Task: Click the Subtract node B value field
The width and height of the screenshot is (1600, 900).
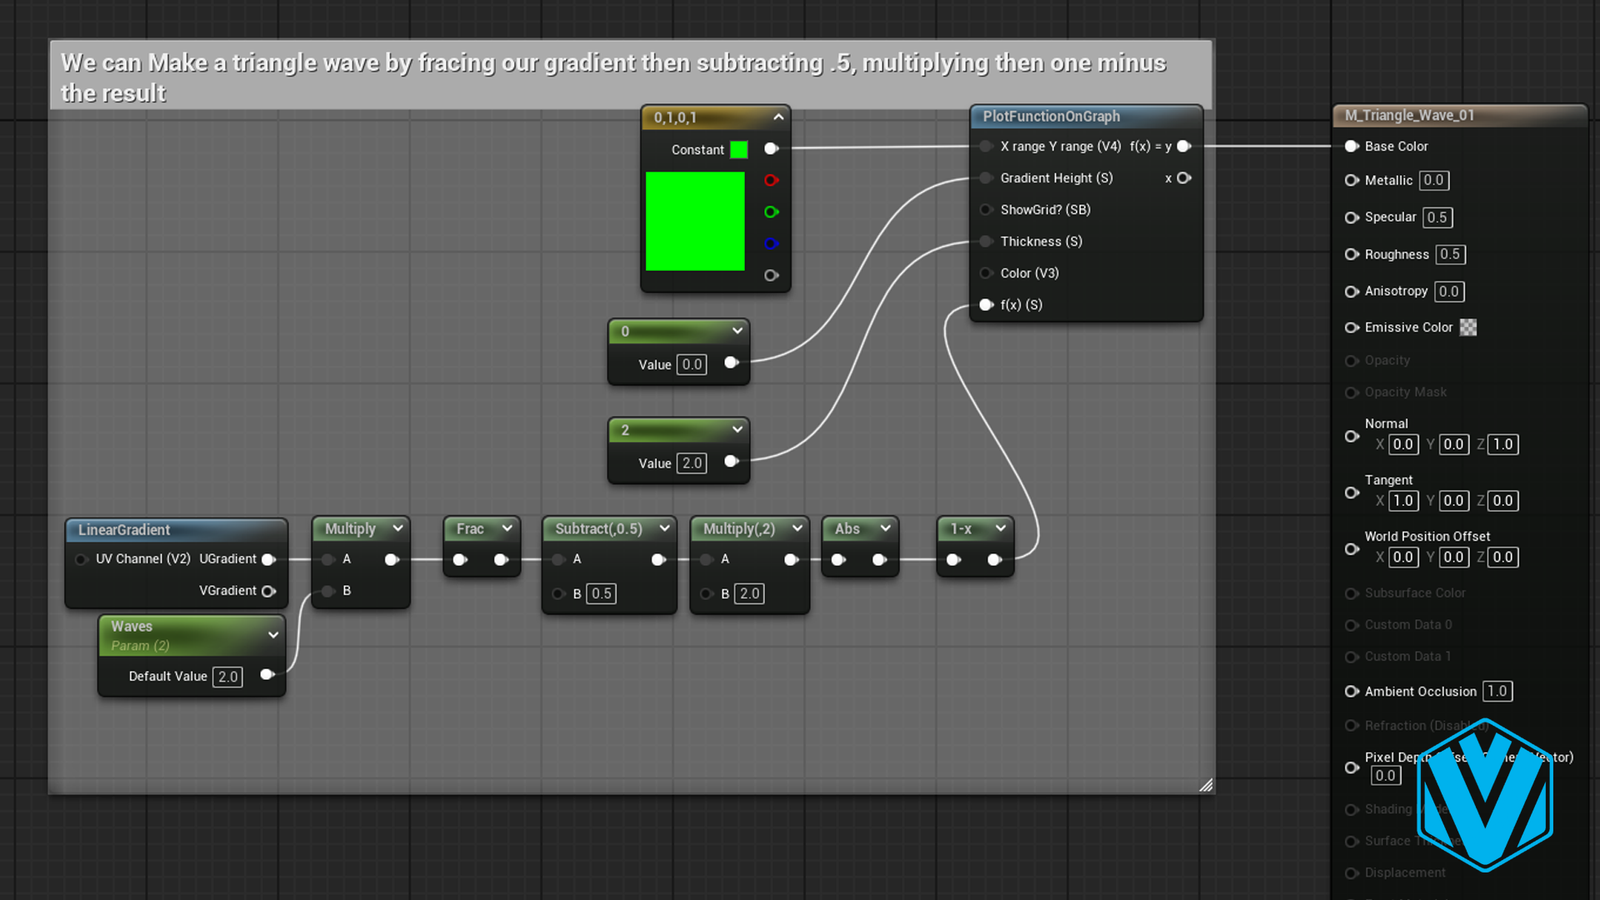Action: click(x=601, y=593)
